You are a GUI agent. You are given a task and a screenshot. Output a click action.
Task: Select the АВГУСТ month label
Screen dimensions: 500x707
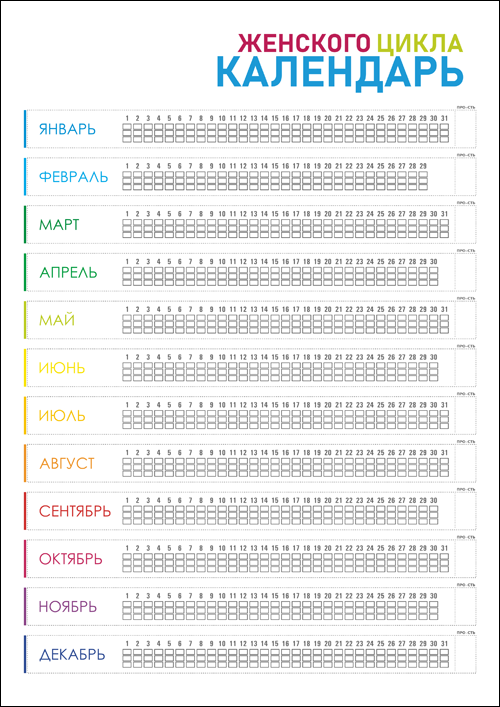(67, 464)
